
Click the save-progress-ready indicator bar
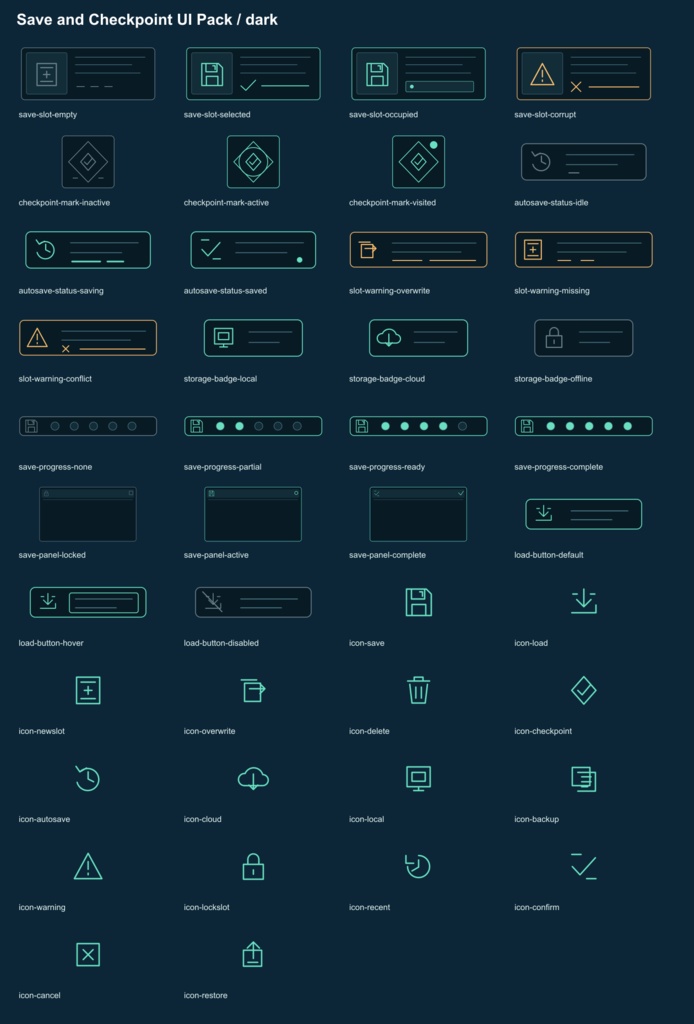pos(418,426)
